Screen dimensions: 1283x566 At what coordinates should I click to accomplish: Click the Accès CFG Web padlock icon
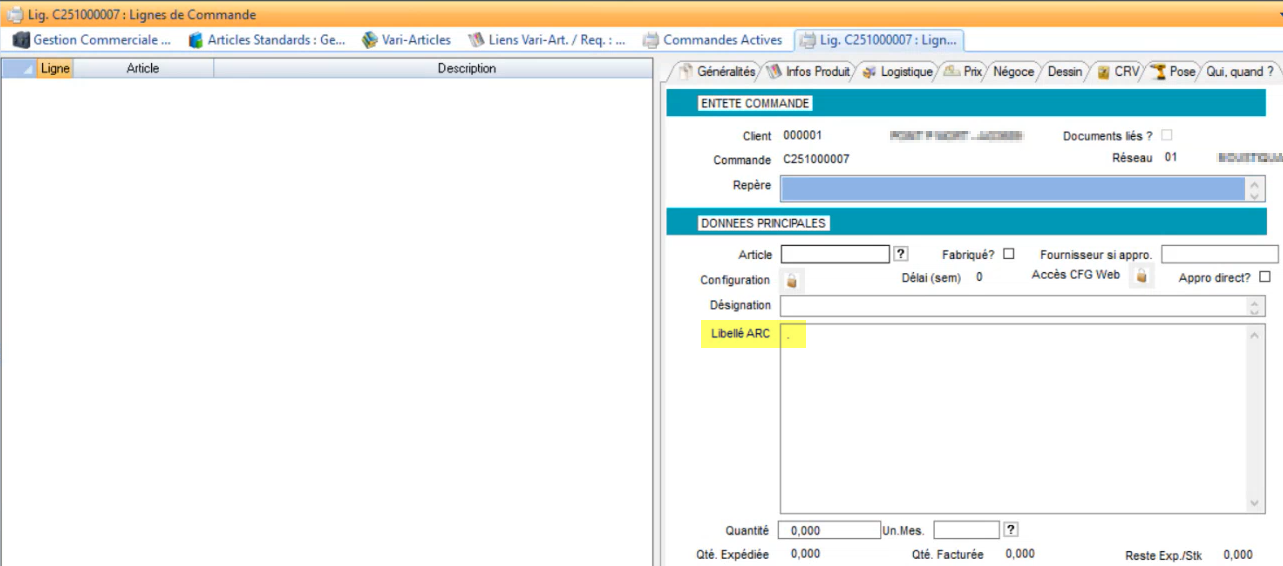(x=1140, y=276)
